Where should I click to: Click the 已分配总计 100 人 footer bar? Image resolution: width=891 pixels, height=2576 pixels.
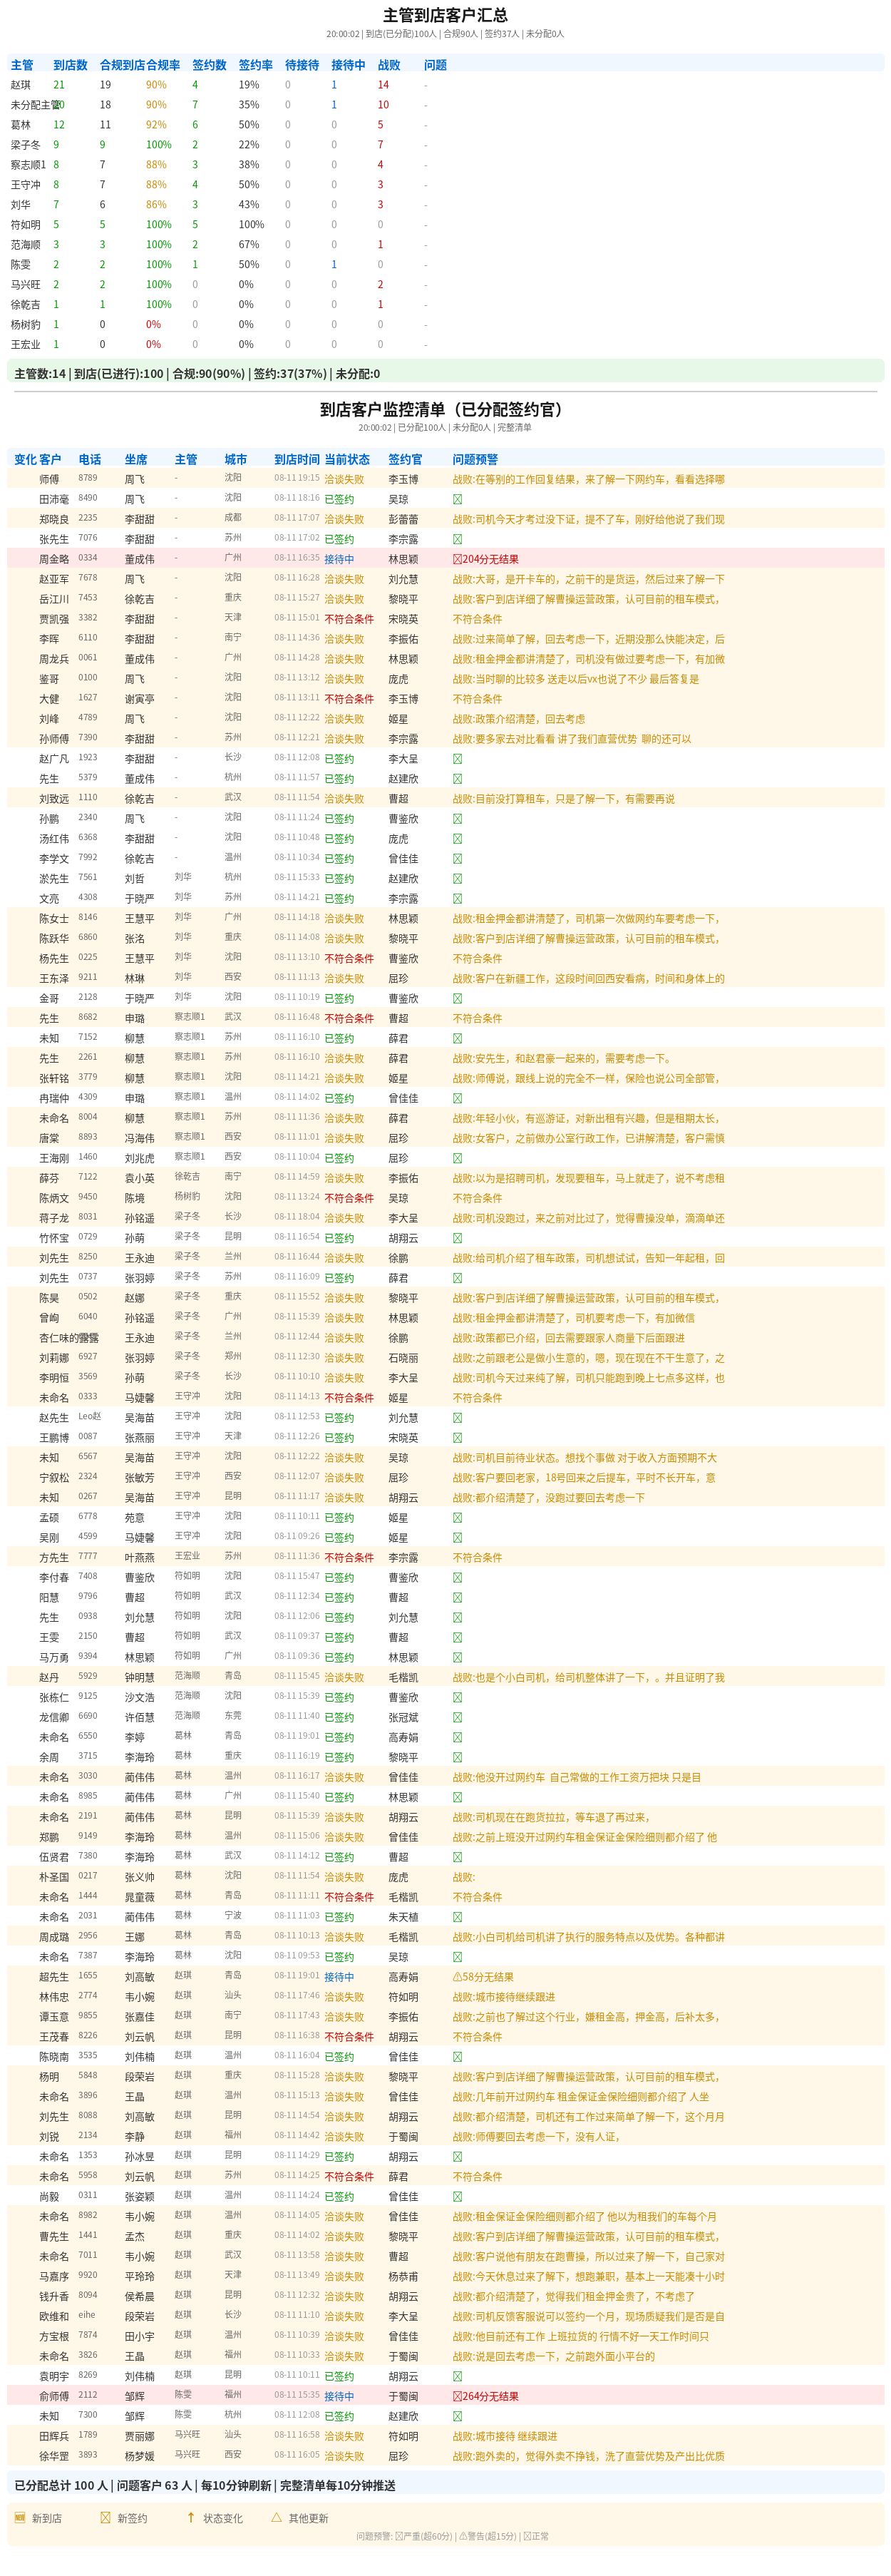coord(445,2485)
